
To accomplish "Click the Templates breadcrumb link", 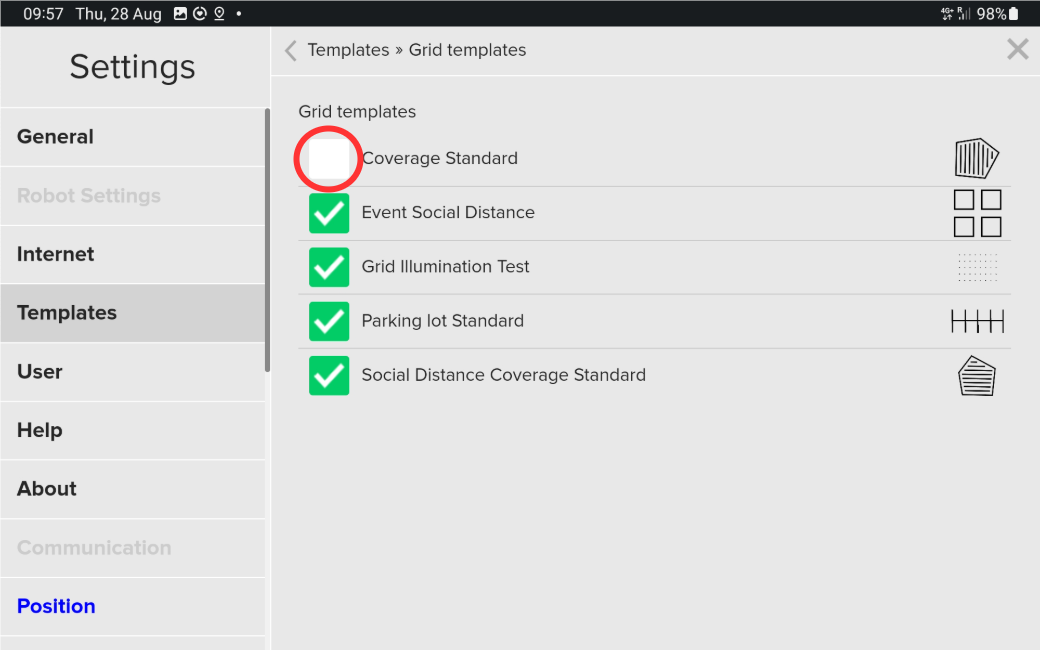I will (x=348, y=50).
